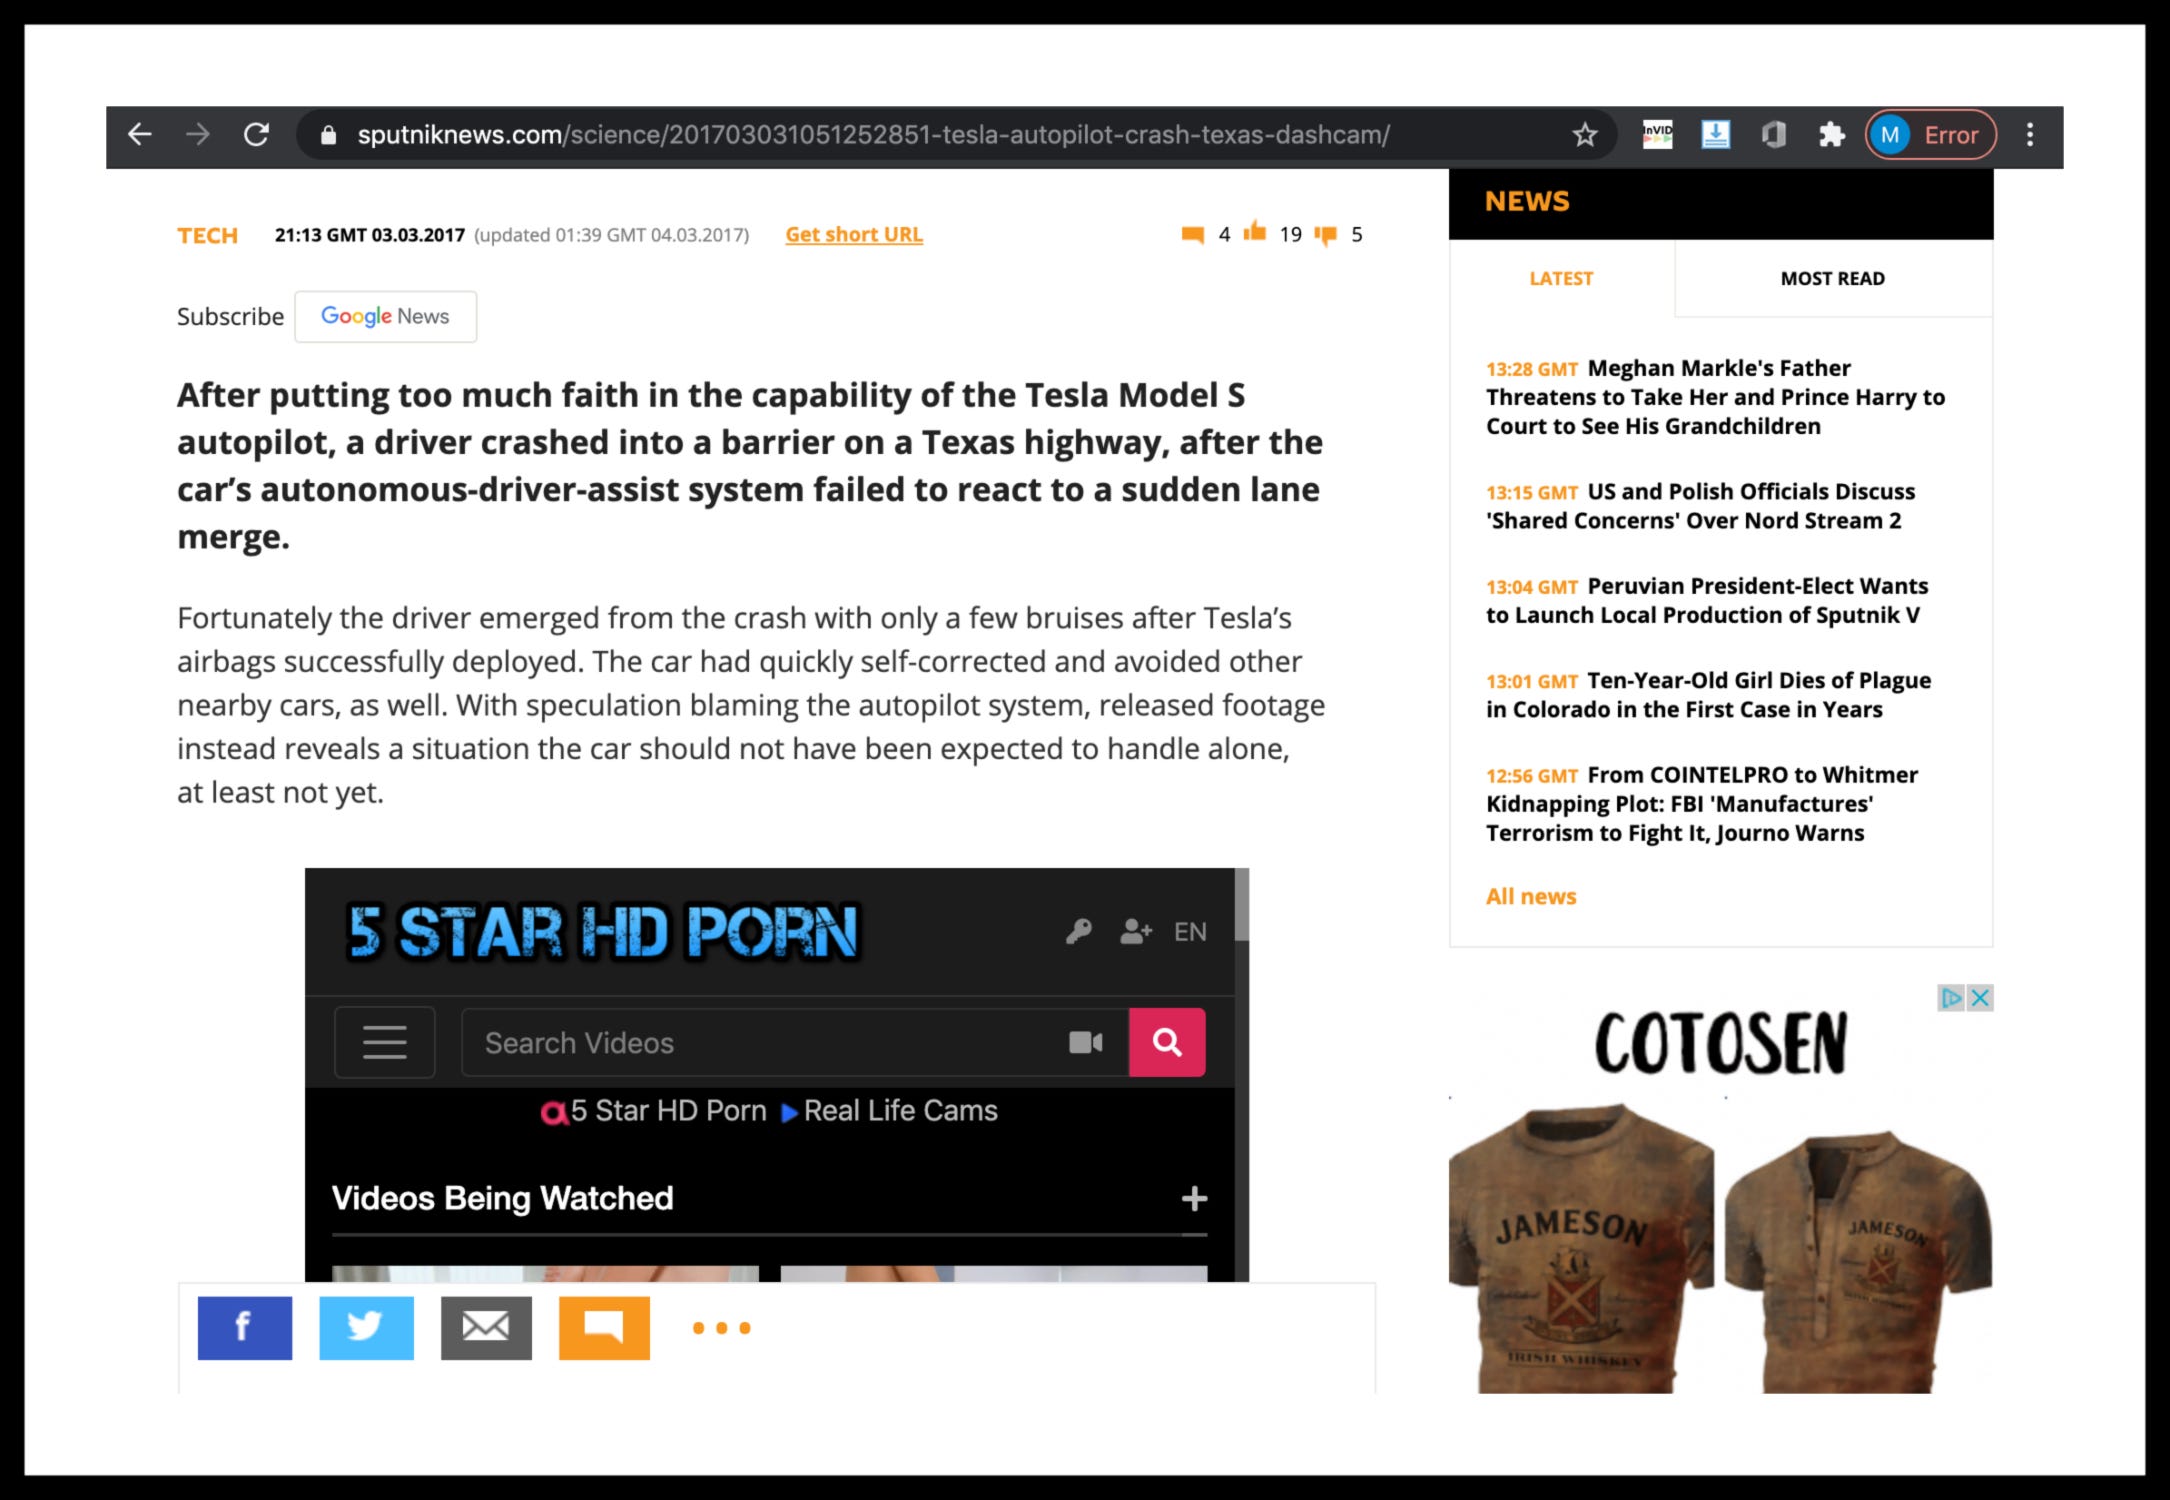Click the right Jameson henley shirt image
The width and height of the screenshot is (2170, 1500).
[x=1859, y=1262]
